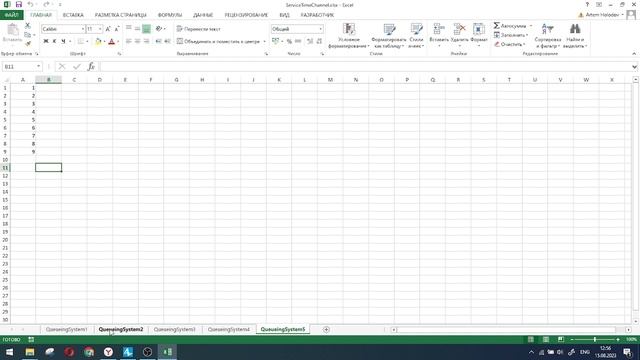Open the Calibri font name dropdown
The image size is (640, 360).
[83, 29]
